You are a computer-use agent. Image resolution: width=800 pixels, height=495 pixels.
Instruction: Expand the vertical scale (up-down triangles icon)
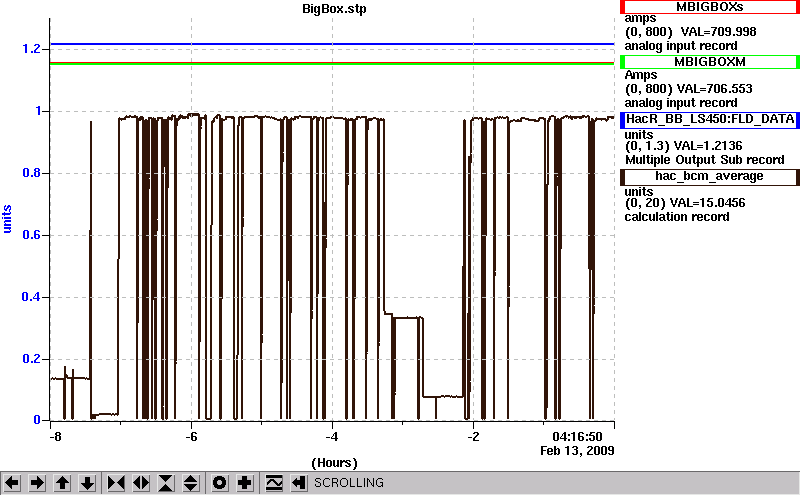[191, 483]
